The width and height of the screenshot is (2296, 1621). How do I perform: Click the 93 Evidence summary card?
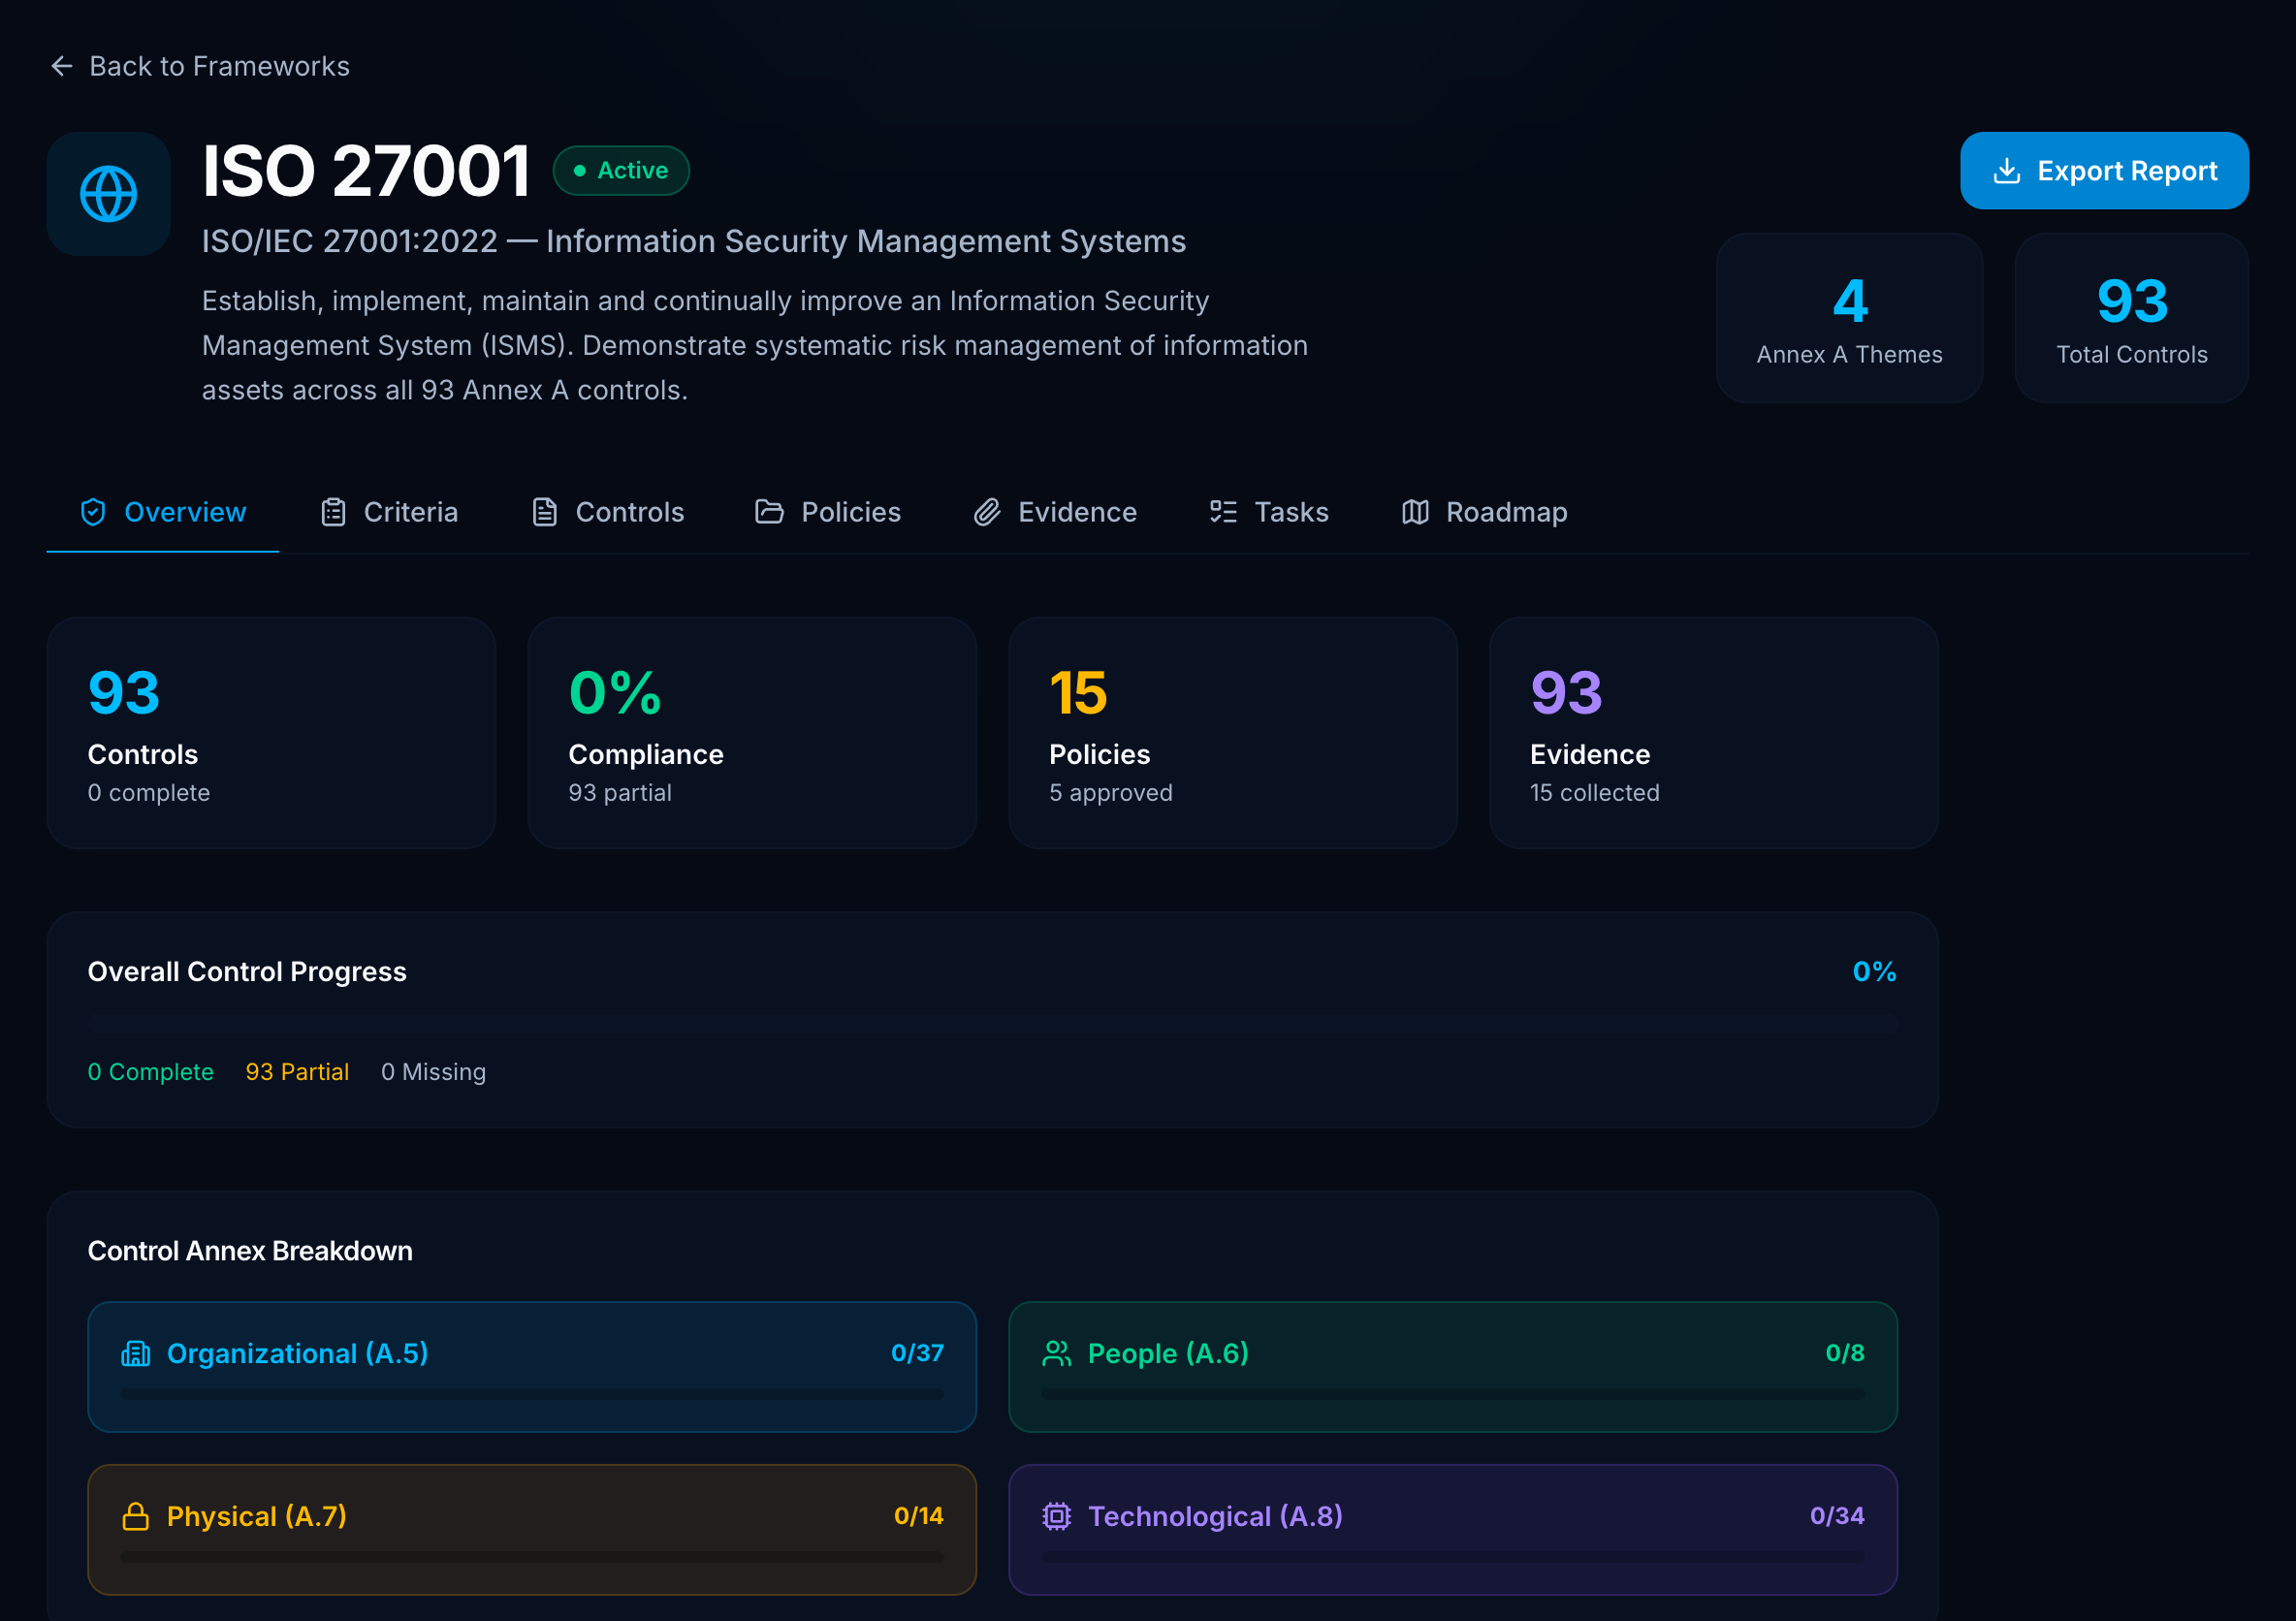pyautogui.click(x=1714, y=733)
